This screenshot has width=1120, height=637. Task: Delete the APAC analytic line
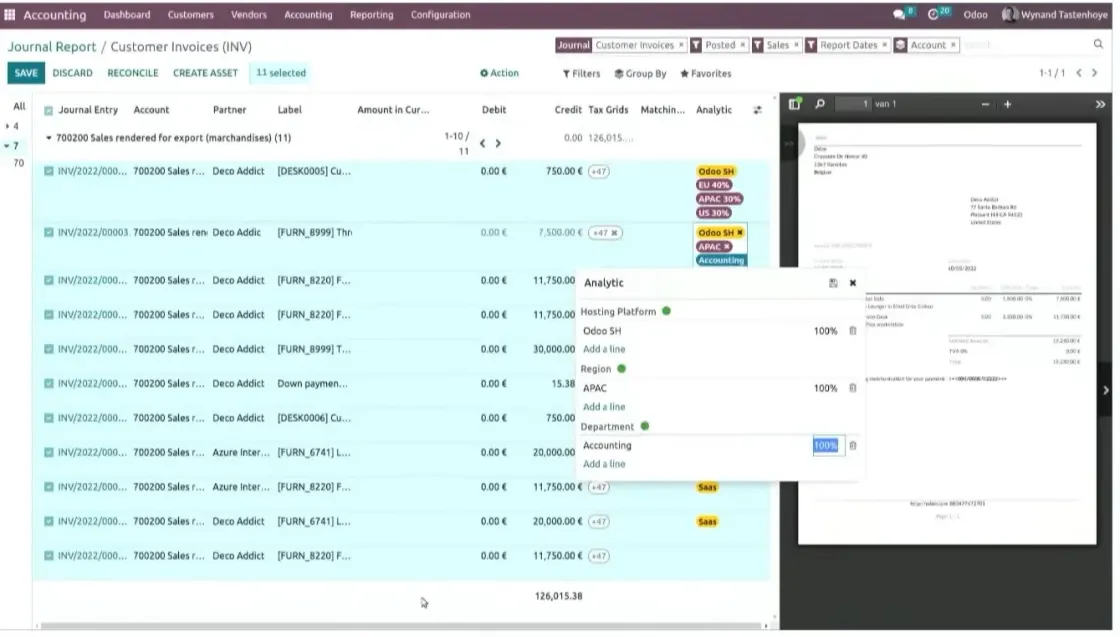click(853, 388)
